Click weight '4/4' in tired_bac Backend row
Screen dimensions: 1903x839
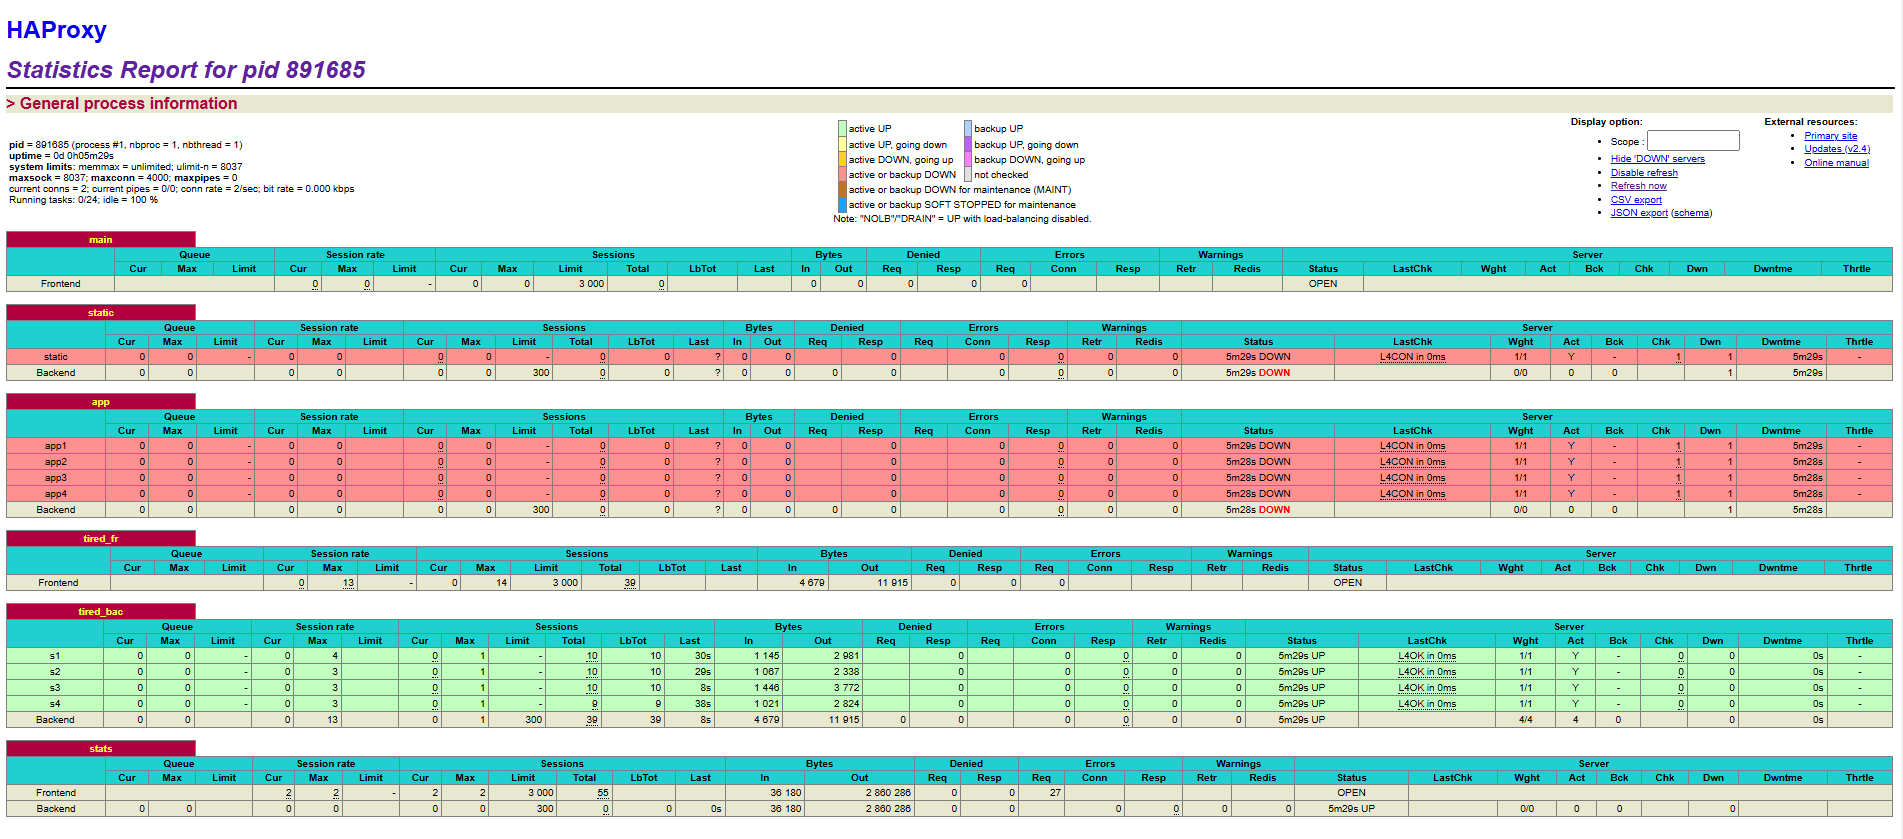(x=1526, y=720)
